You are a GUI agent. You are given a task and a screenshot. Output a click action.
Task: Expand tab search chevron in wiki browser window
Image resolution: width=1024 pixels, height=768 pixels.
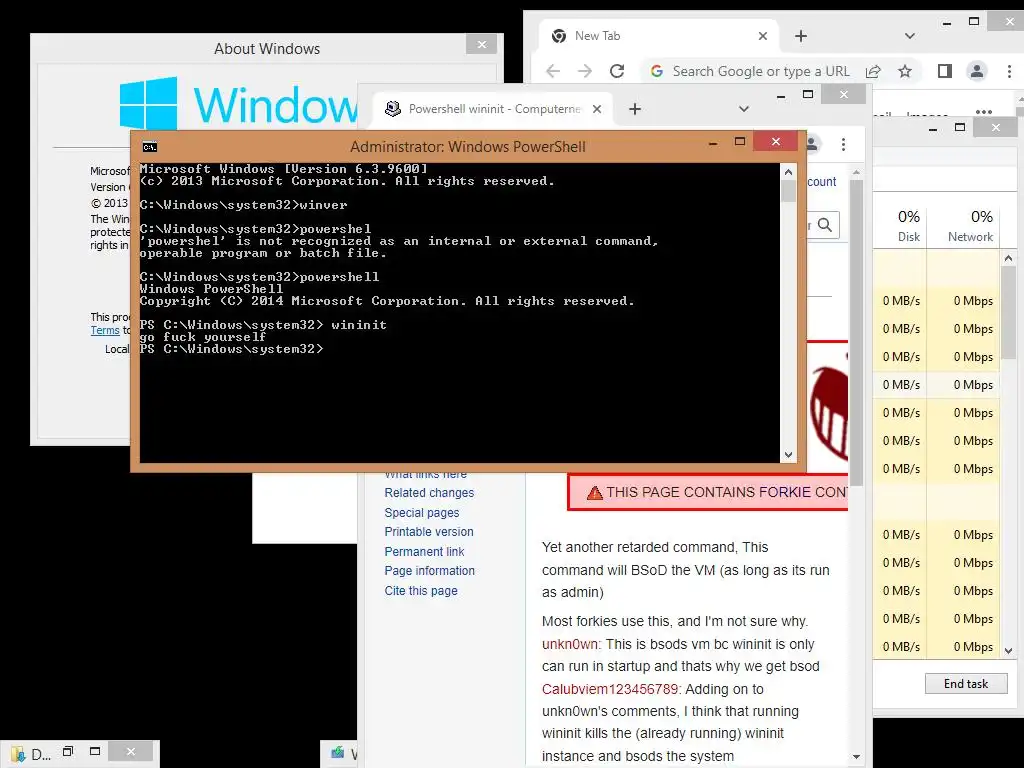[x=743, y=109]
